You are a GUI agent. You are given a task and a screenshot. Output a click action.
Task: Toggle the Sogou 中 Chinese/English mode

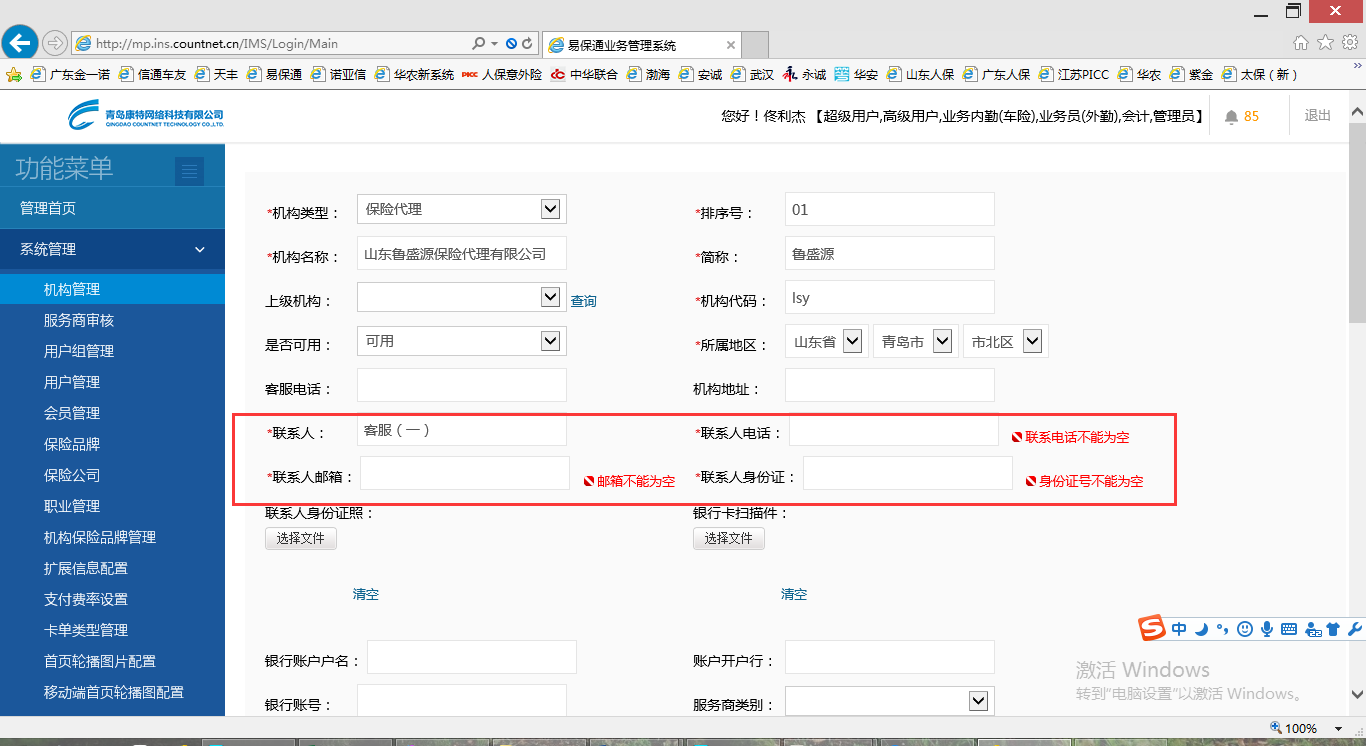pyautogui.click(x=1180, y=629)
